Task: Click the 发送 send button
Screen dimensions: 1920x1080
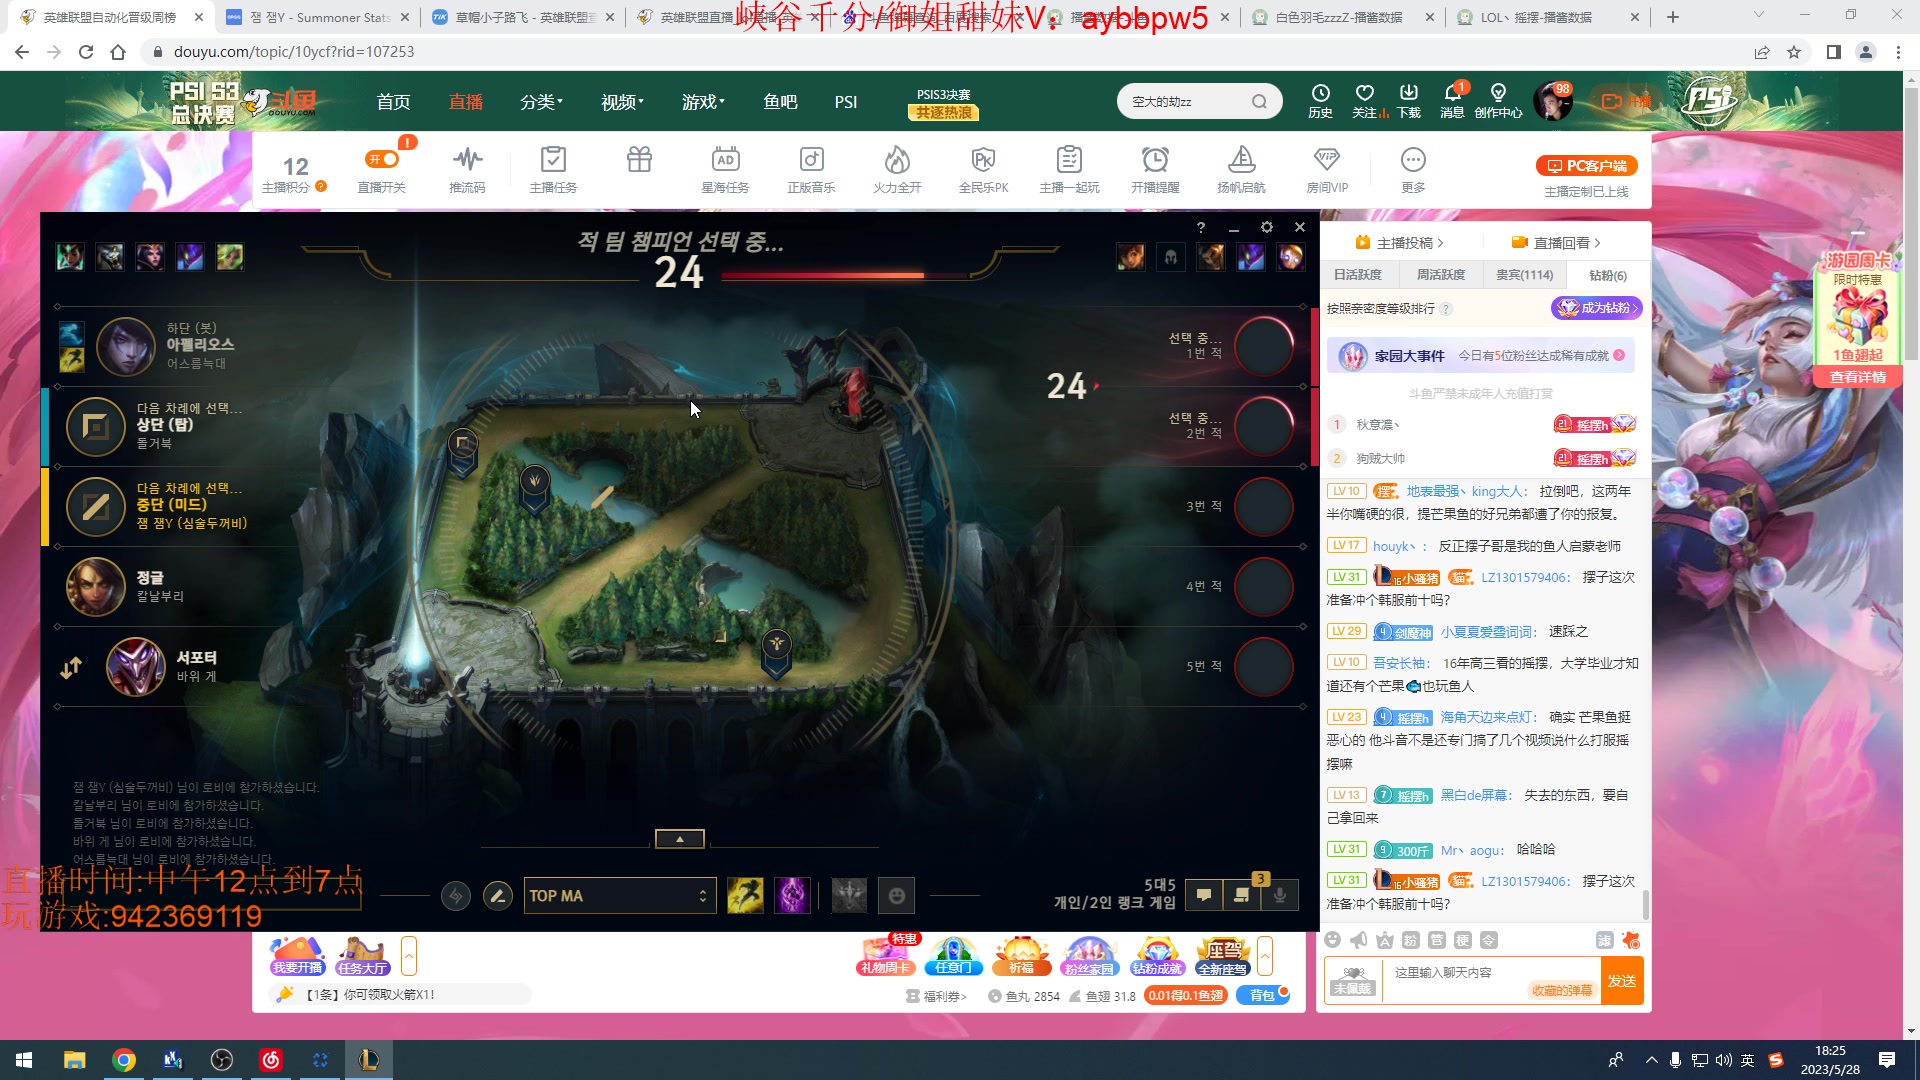Action: (x=1621, y=981)
